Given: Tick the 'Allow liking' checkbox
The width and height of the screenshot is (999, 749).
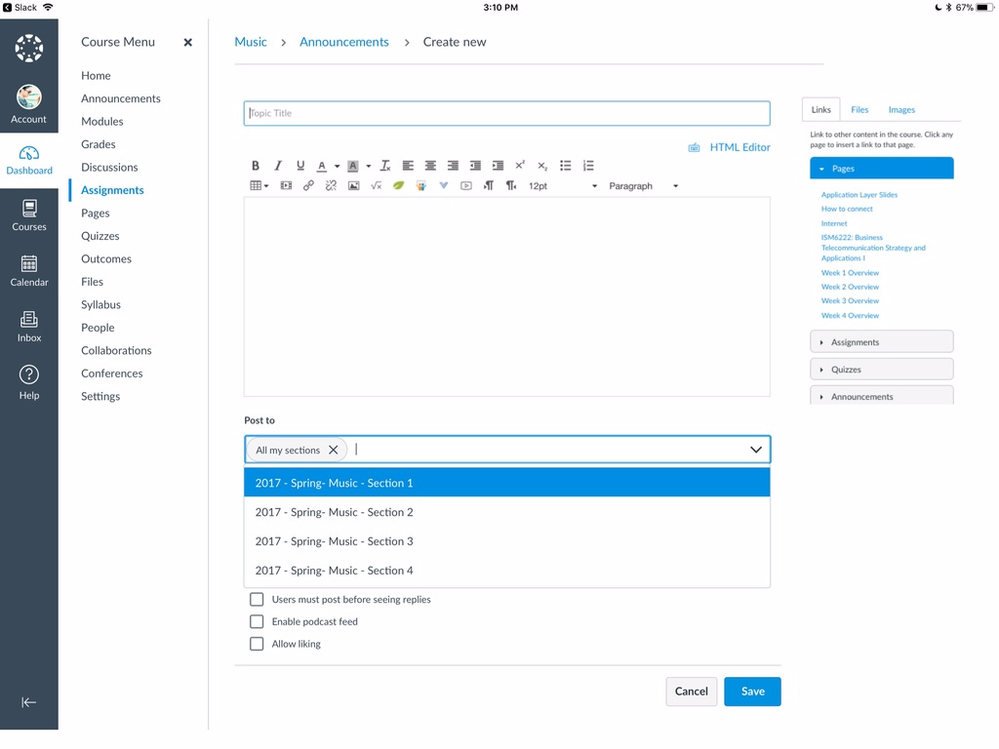Looking at the screenshot, I should click(x=257, y=644).
